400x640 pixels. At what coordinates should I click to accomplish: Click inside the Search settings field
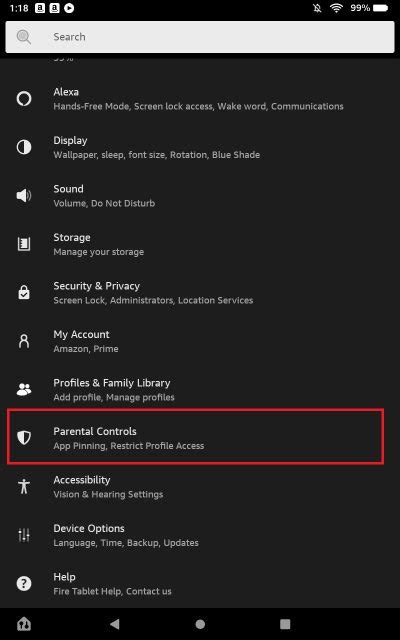click(x=200, y=37)
